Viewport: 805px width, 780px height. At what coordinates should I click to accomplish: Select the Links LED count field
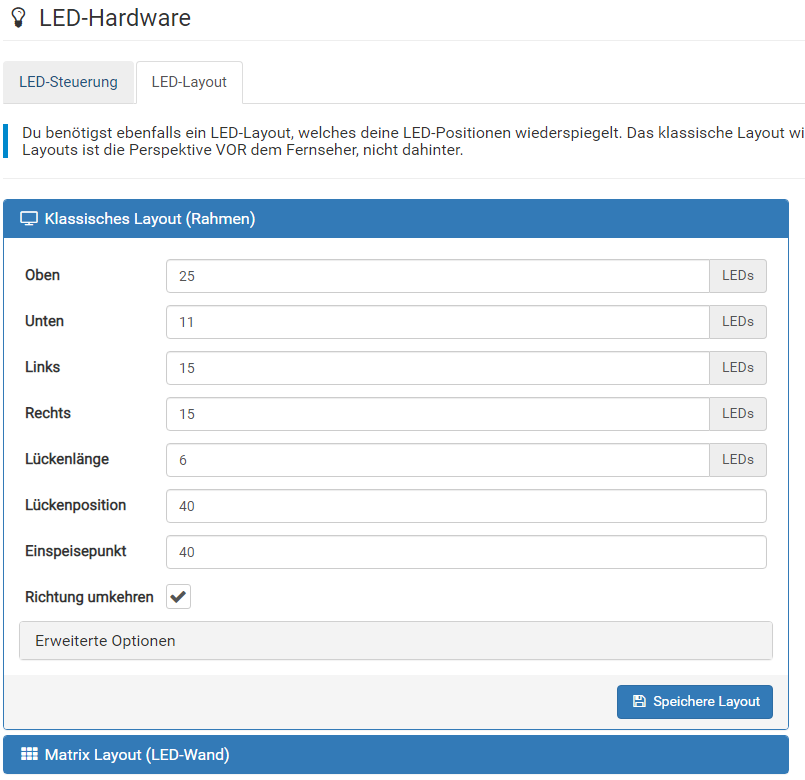point(437,368)
